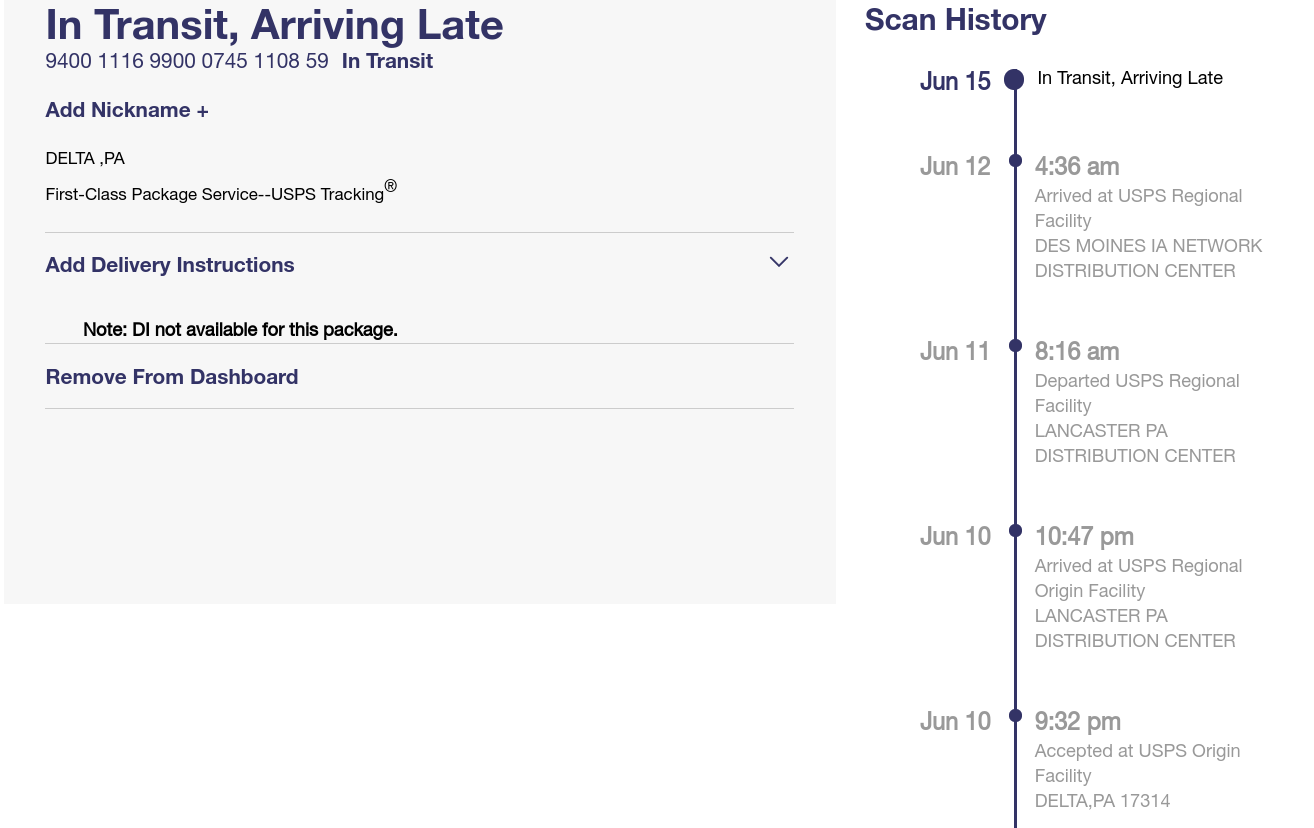The image size is (1314, 828).
Task: Click the timeline dot beside 10:47 pm
Action: point(1015,531)
